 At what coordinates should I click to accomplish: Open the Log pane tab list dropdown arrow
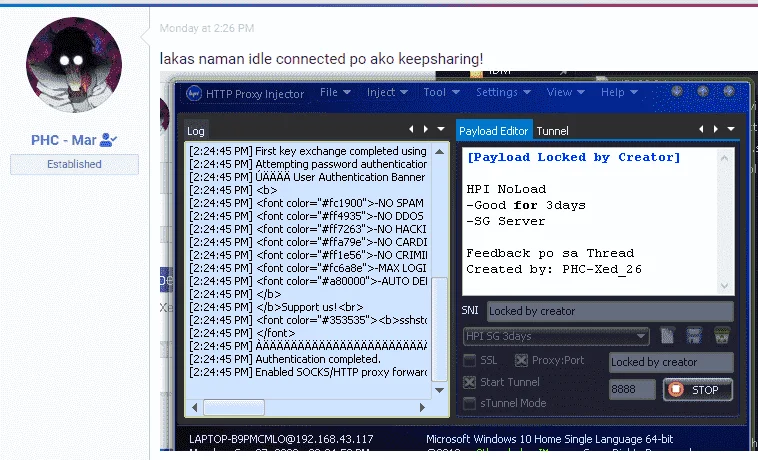(441, 129)
